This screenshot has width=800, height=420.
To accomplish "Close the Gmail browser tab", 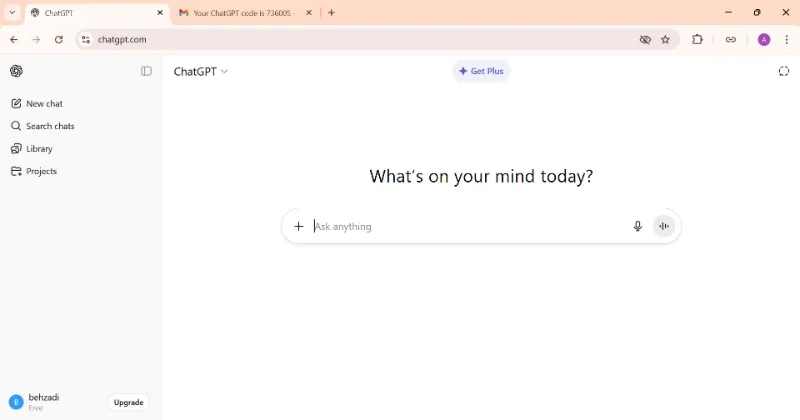I will tap(309, 13).
